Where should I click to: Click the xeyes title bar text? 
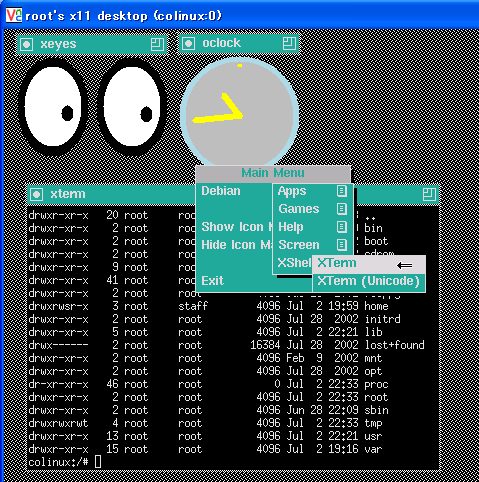[x=58, y=44]
